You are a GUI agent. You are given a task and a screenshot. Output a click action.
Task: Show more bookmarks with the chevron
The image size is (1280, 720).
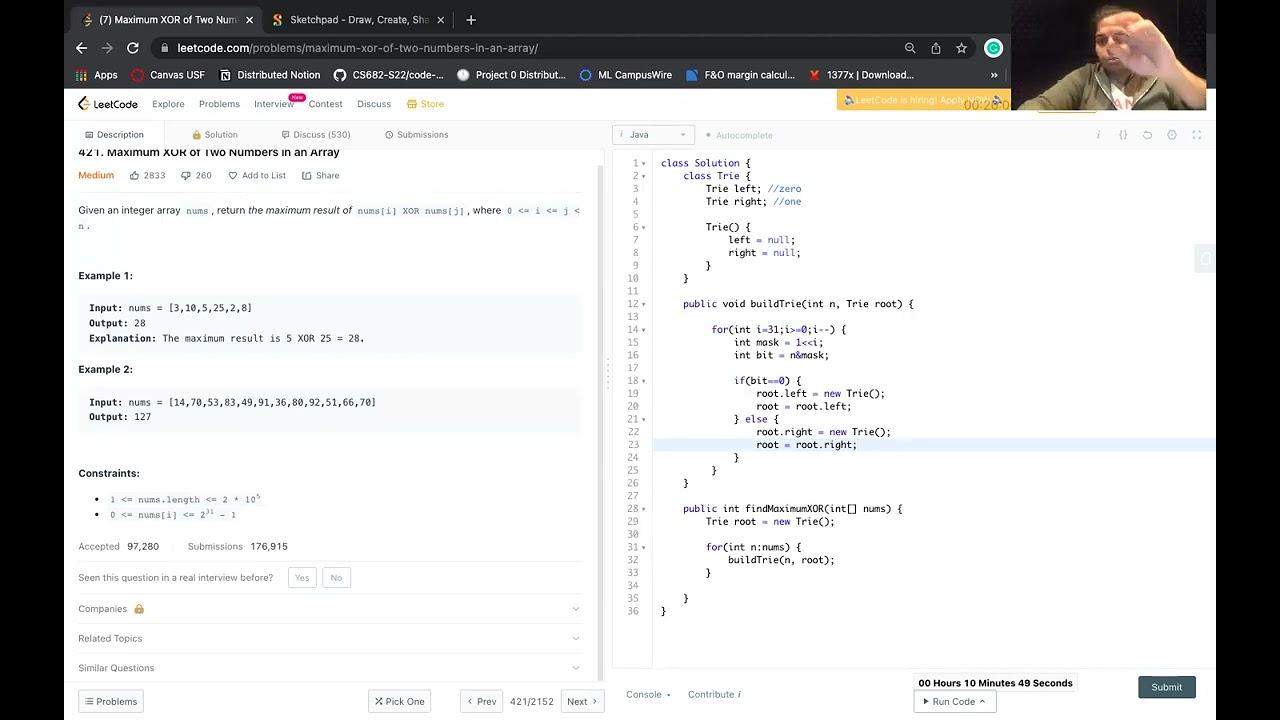click(x=994, y=75)
